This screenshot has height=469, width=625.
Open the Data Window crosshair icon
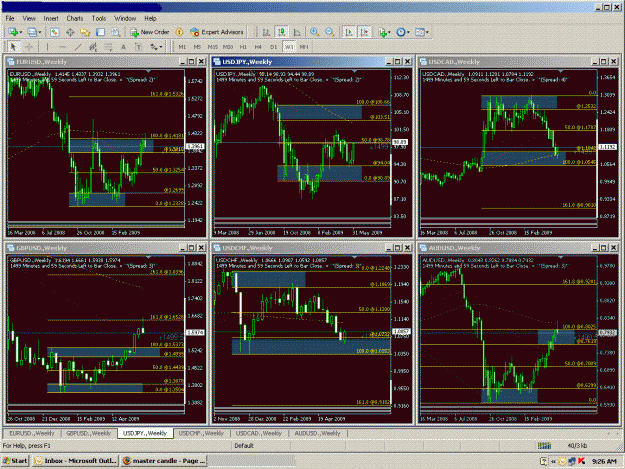coord(70,32)
